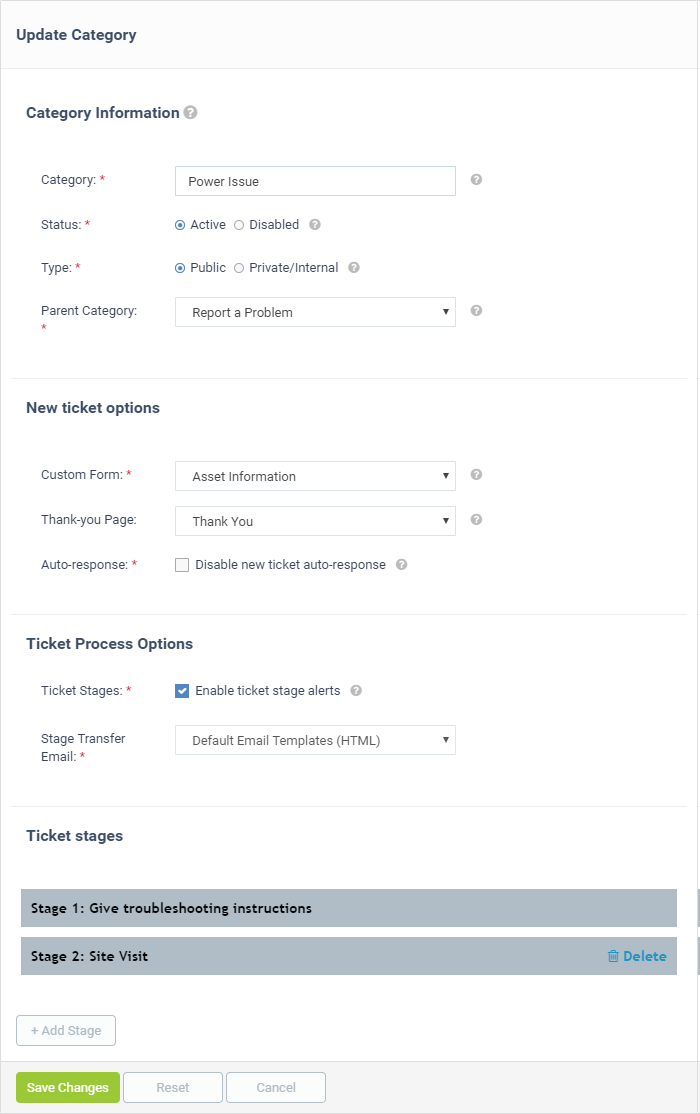Open the Parent Category dropdown

(316, 312)
